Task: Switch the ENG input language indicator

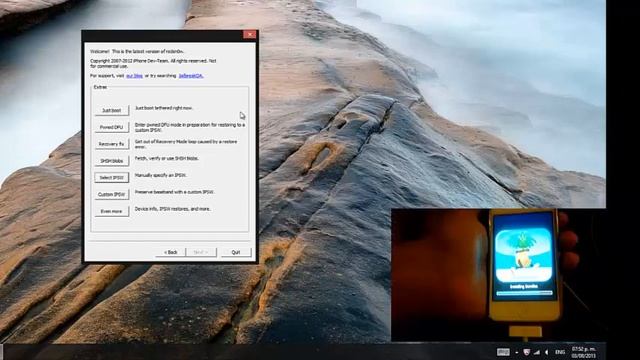Action: tap(560, 352)
